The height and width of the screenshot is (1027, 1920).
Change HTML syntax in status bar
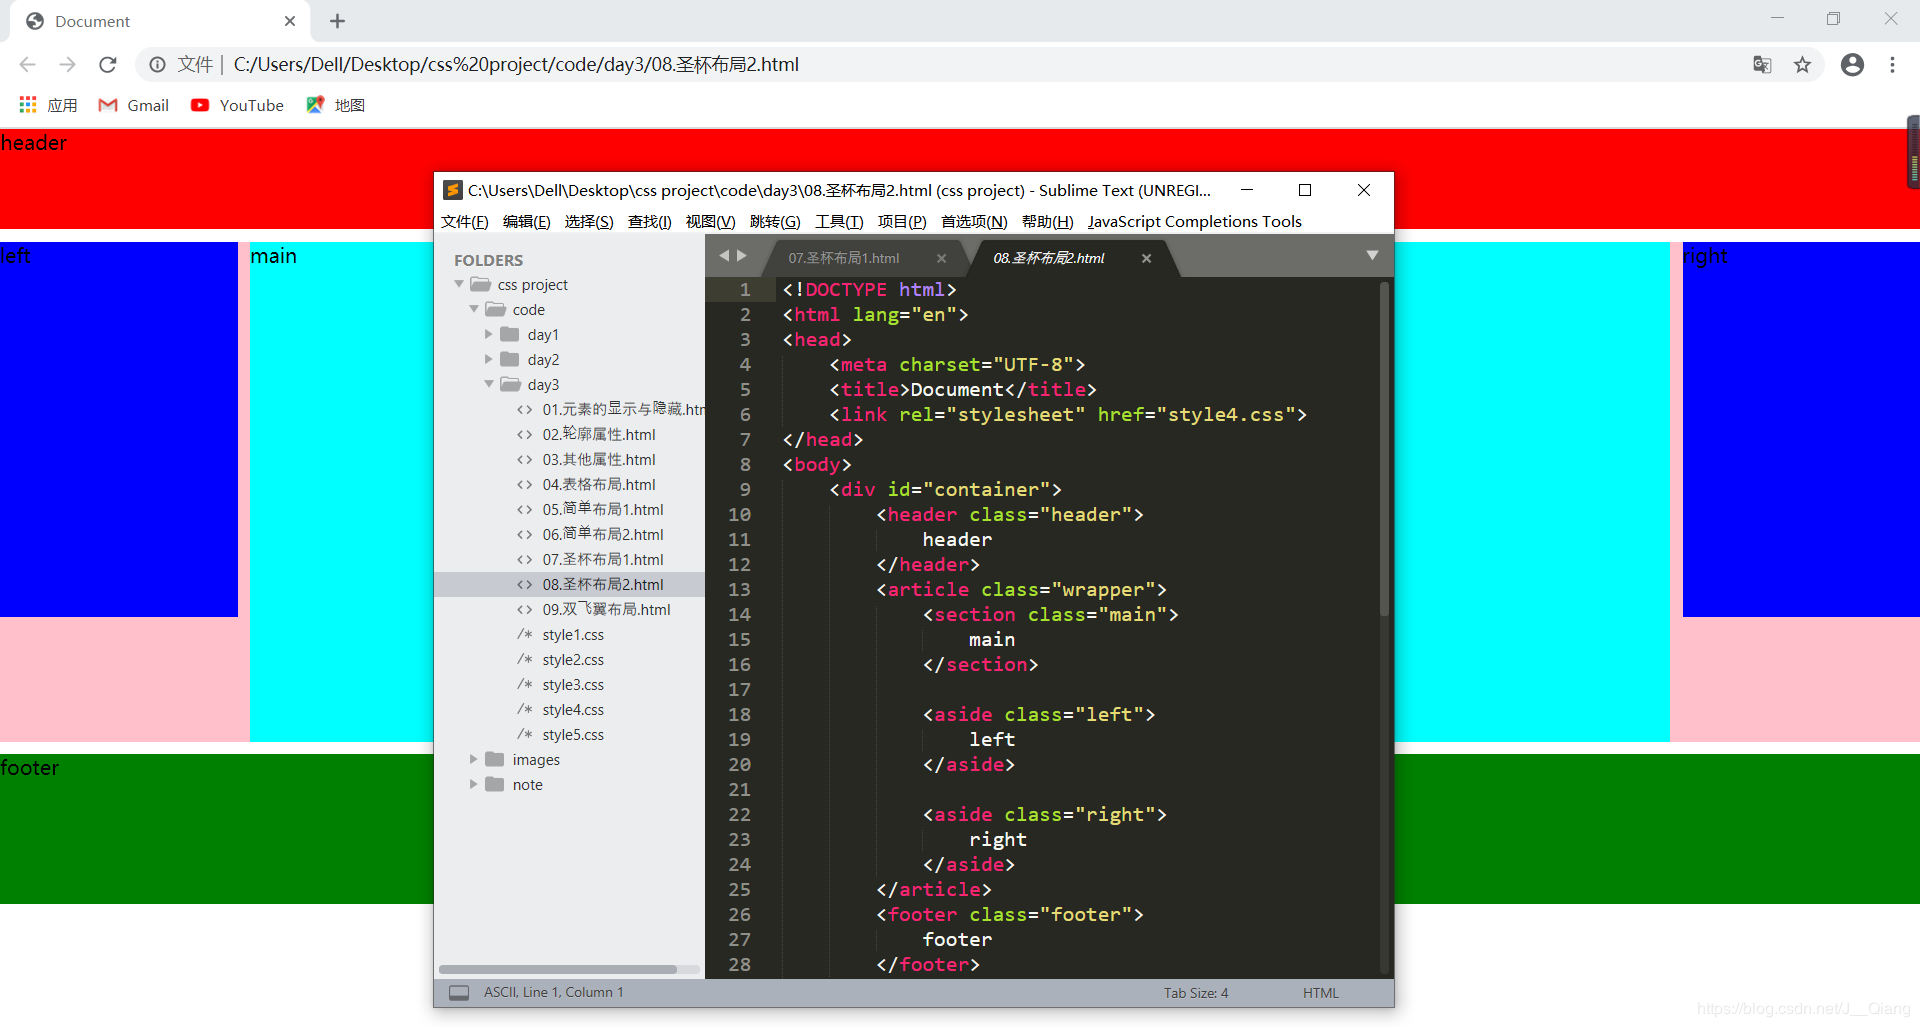tap(1320, 993)
